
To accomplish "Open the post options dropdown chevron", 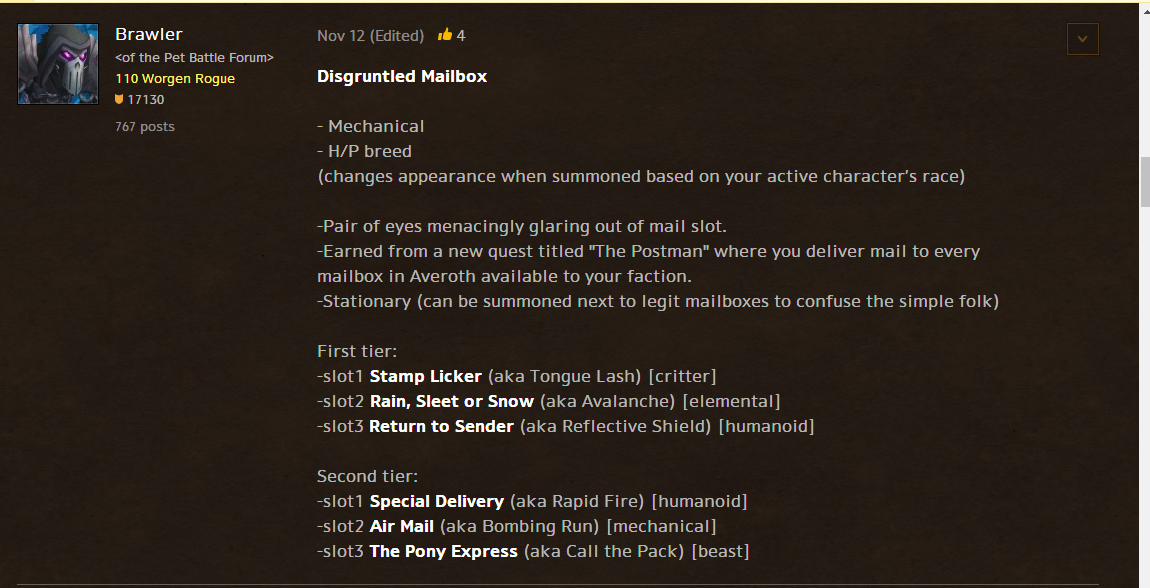I will pos(1083,39).
